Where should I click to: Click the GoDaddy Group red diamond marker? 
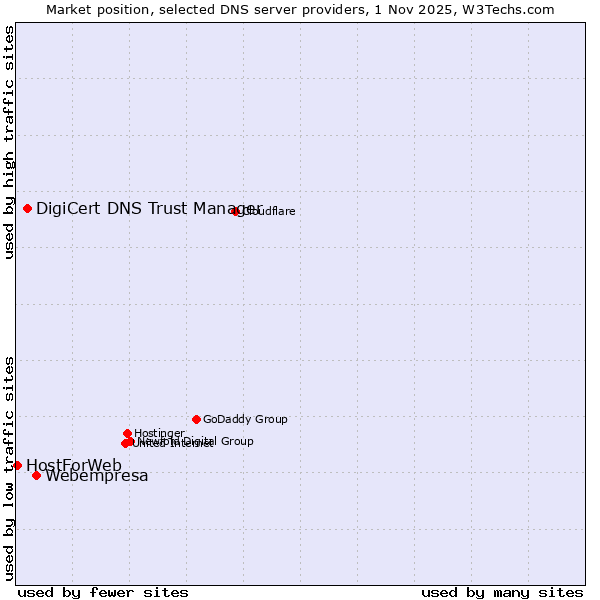click(196, 419)
